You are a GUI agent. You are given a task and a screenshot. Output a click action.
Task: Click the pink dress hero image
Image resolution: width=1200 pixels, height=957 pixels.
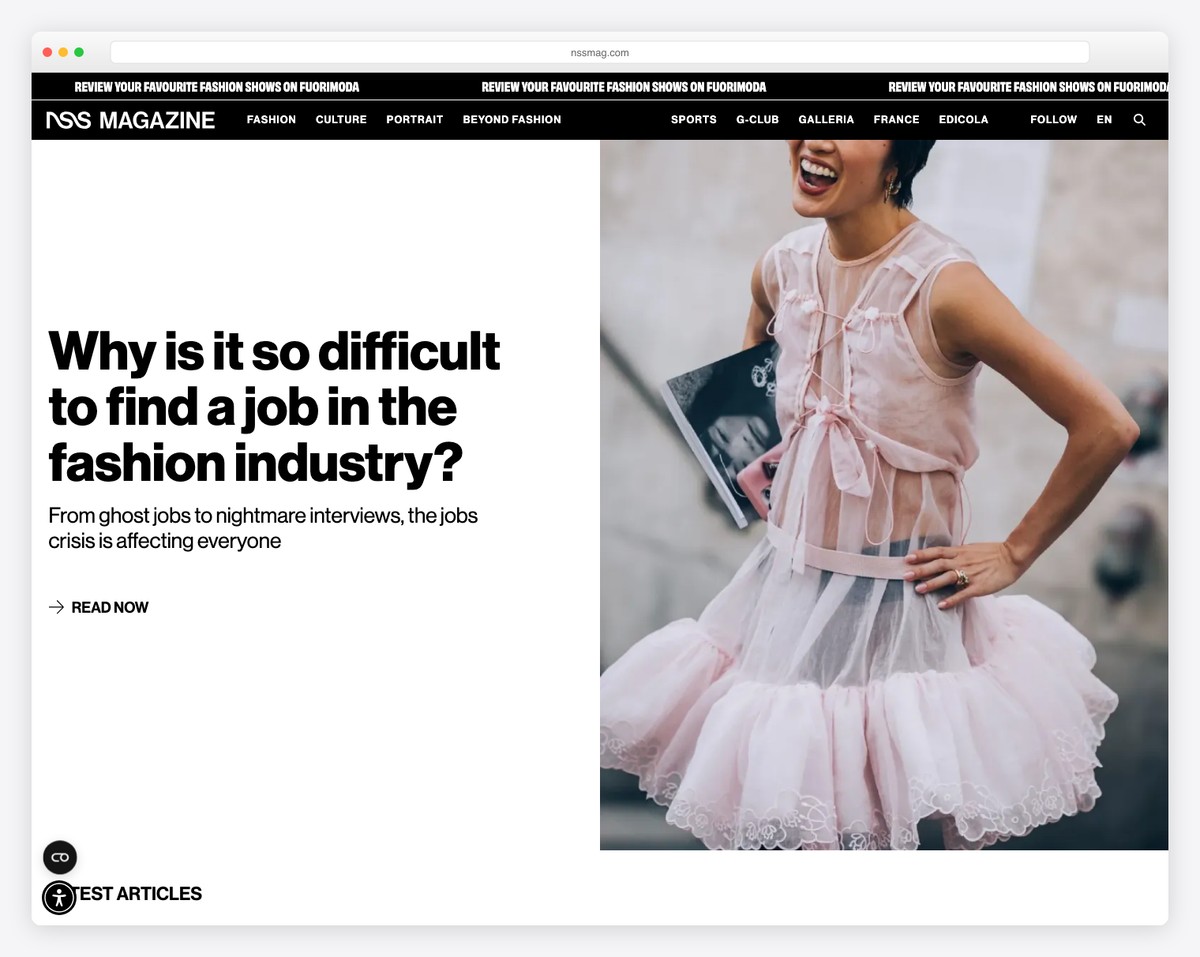(883, 495)
